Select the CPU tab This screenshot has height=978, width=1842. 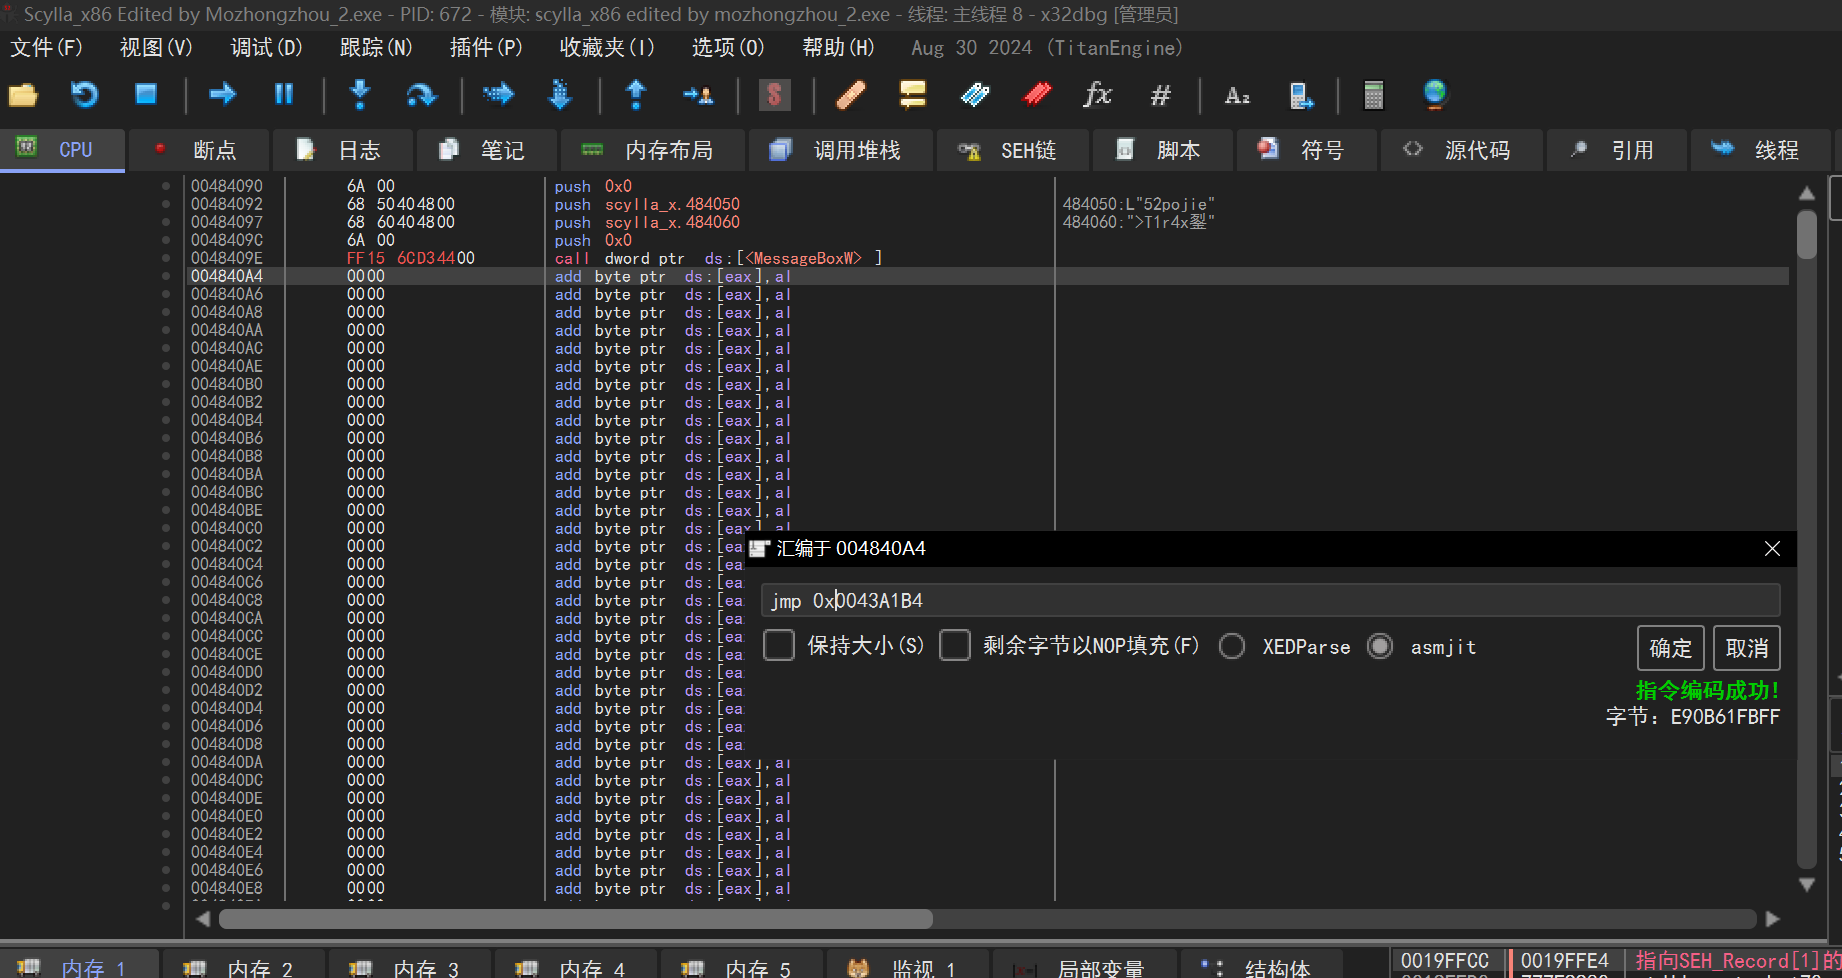click(62, 150)
